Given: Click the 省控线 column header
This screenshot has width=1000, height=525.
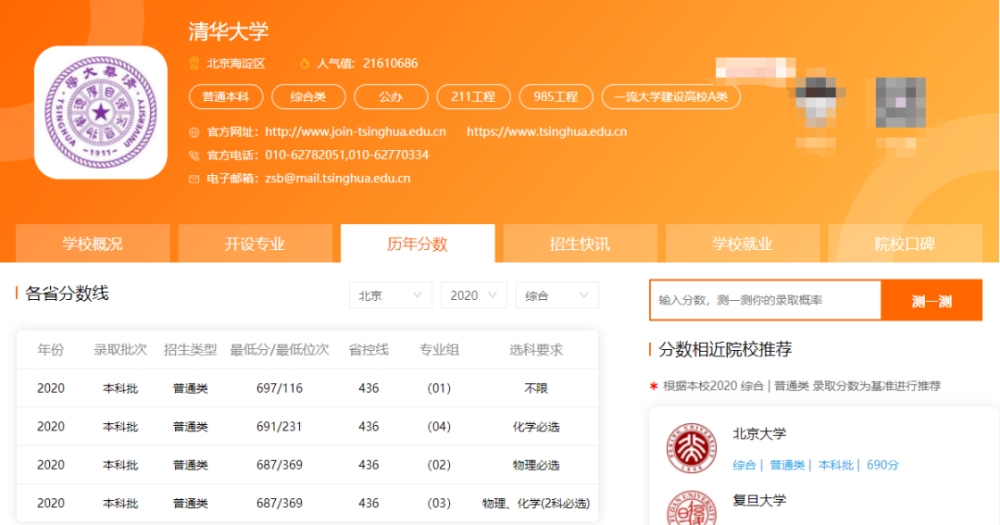Looking at the screenshot, I should point(369,350).
